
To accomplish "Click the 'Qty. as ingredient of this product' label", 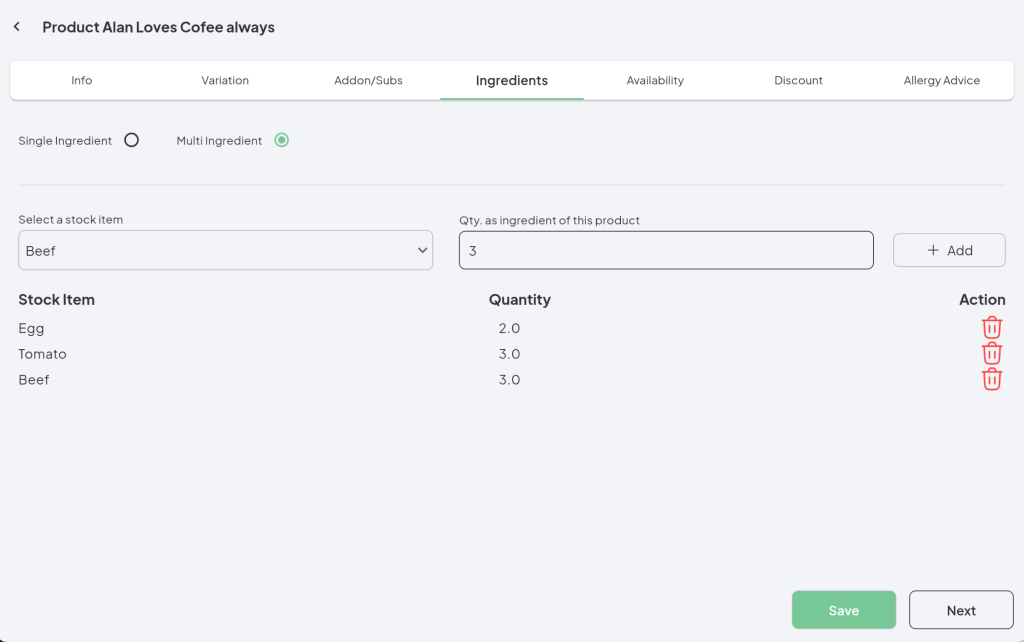I will point(549,221).
